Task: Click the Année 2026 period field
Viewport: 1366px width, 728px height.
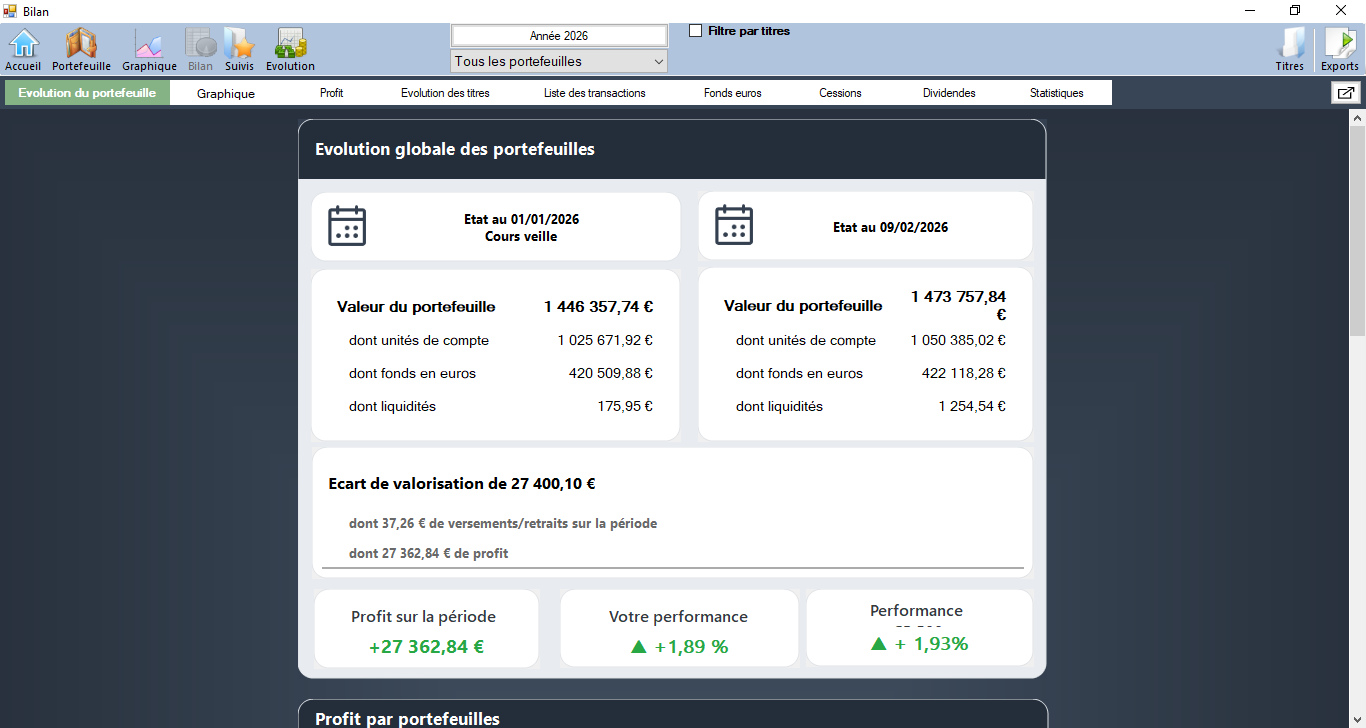Action: (559, 36)
